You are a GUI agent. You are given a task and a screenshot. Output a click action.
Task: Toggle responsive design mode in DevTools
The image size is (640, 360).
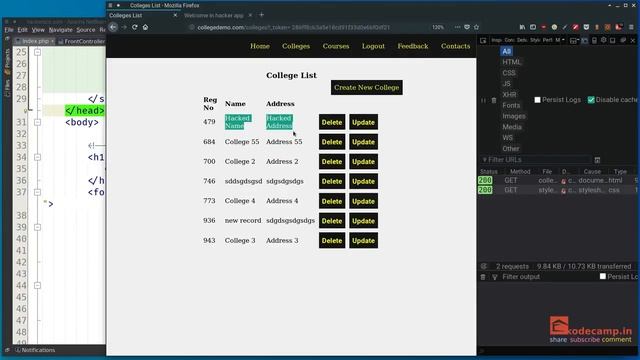[594, 40]
